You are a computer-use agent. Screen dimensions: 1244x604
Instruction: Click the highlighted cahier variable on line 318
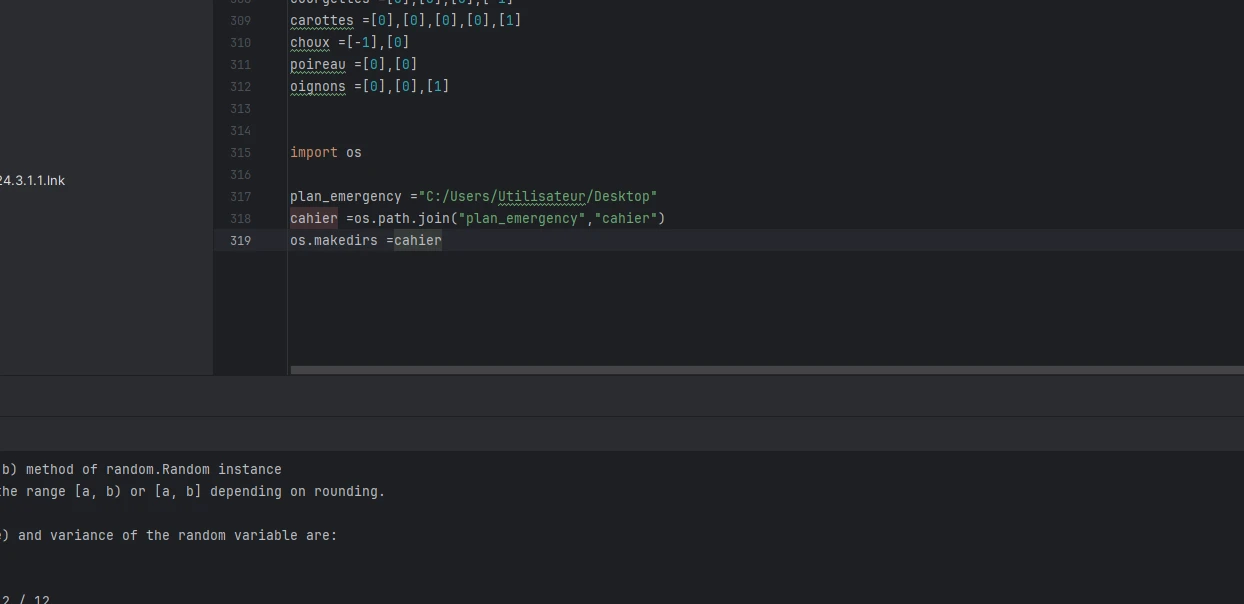pyautogui.click(x=313, y=219)
